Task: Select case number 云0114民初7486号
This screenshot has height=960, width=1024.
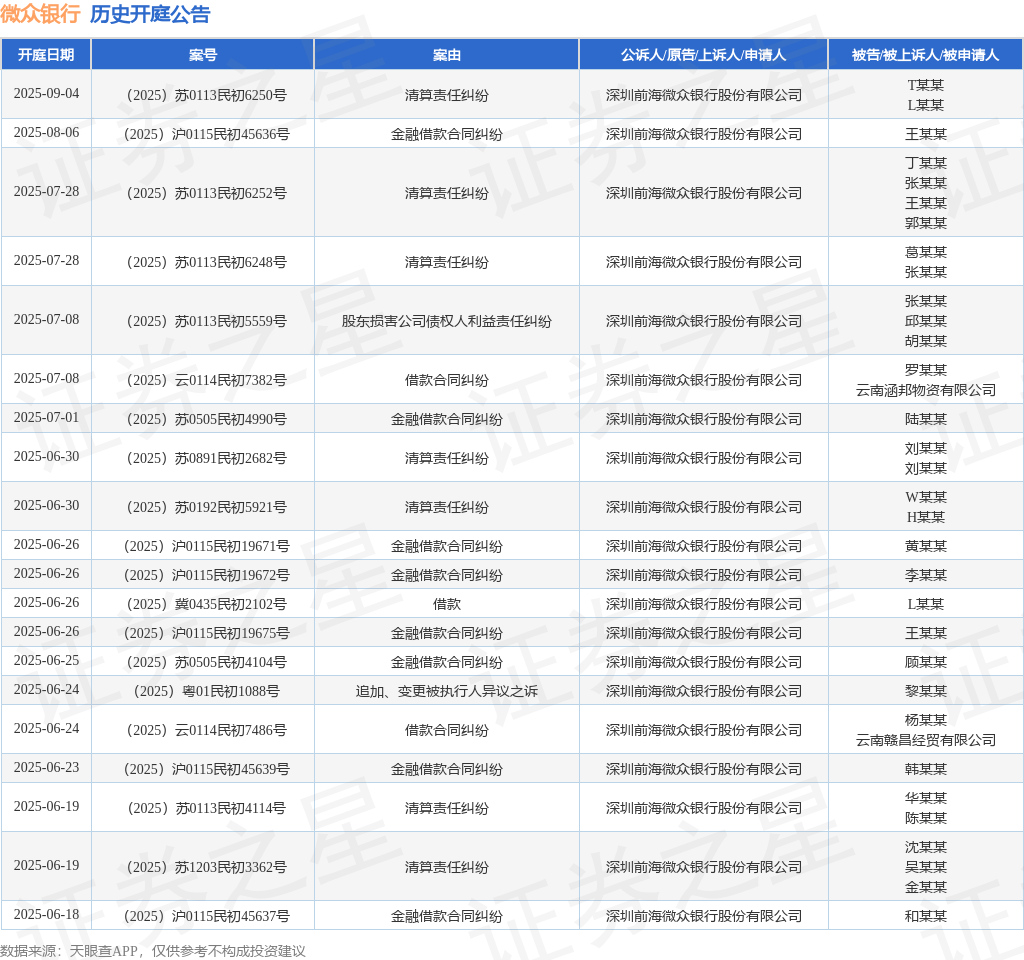Action: [206, 731]
